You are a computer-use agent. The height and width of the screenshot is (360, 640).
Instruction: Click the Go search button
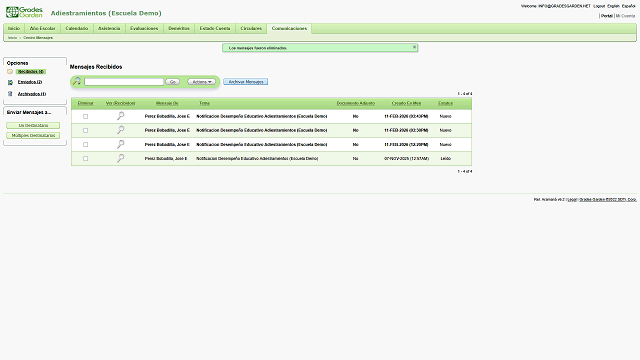pos(173,82)
